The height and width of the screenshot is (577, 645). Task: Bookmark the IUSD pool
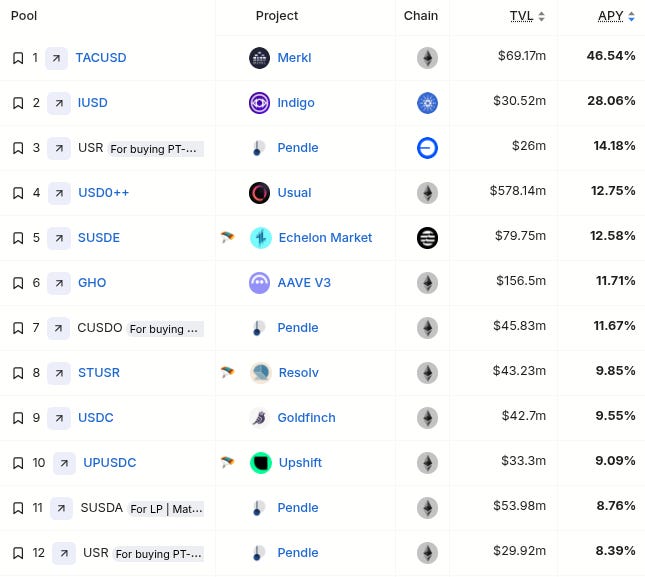tap(18, 103)
